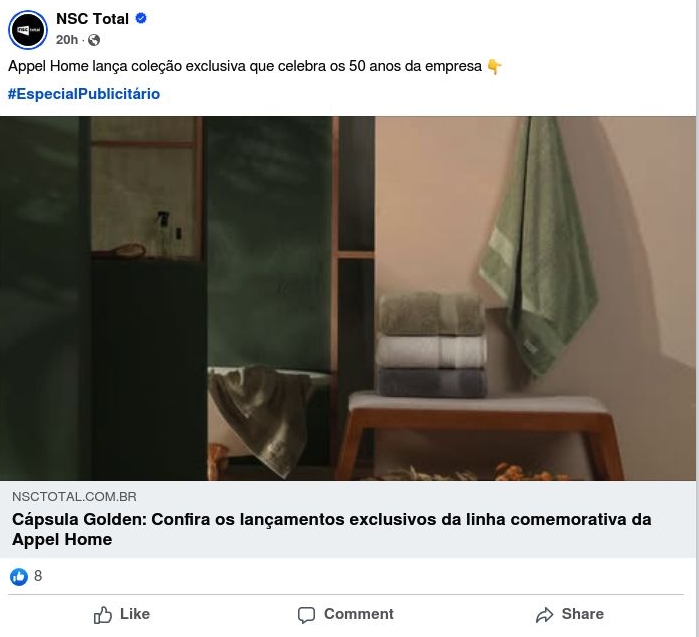View who reacted via the 8 count
The height and width of the screenshot is (637, 699).
[x=38, y=576]
